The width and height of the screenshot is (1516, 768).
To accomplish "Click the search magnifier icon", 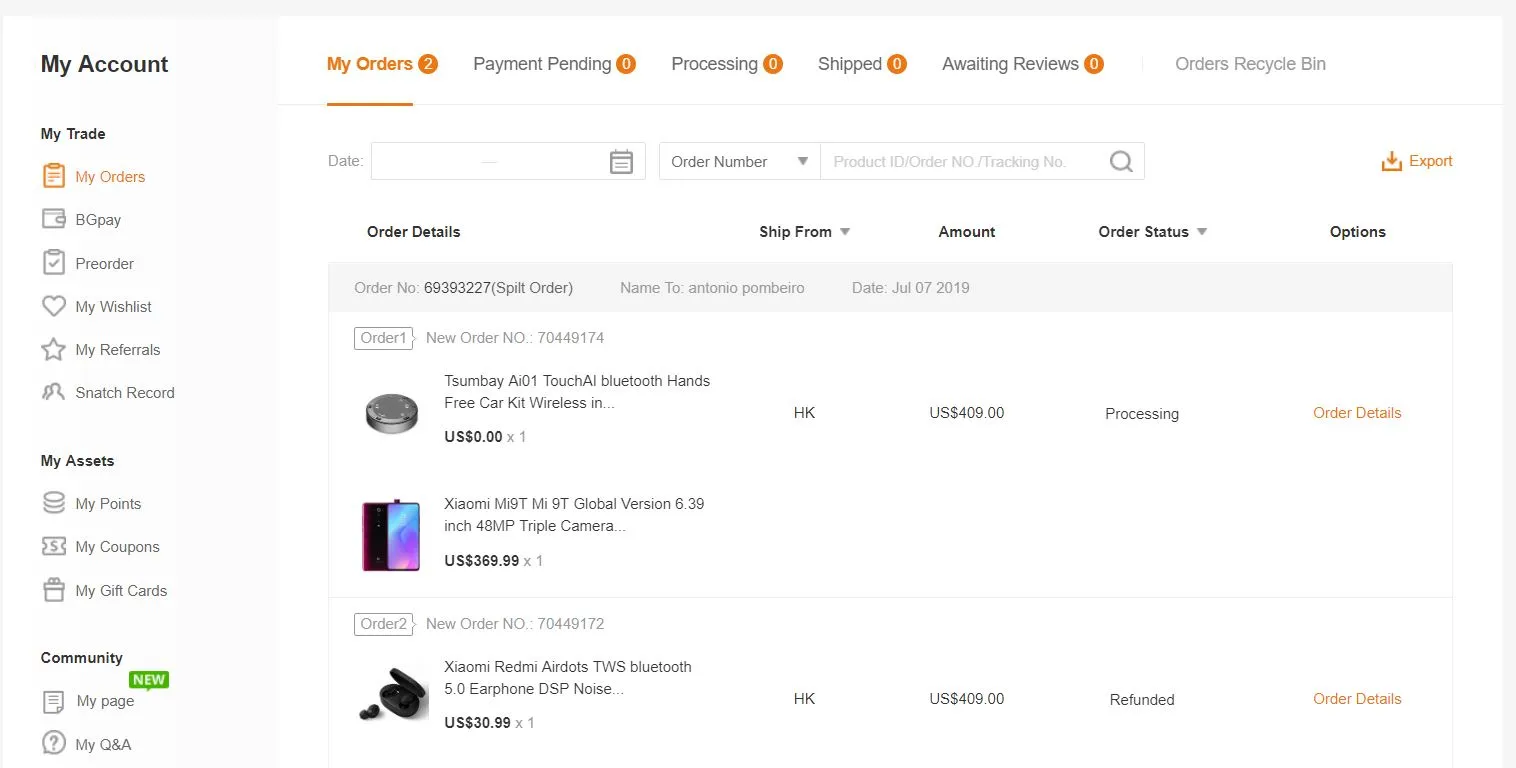I will [x=1121, y=162].
